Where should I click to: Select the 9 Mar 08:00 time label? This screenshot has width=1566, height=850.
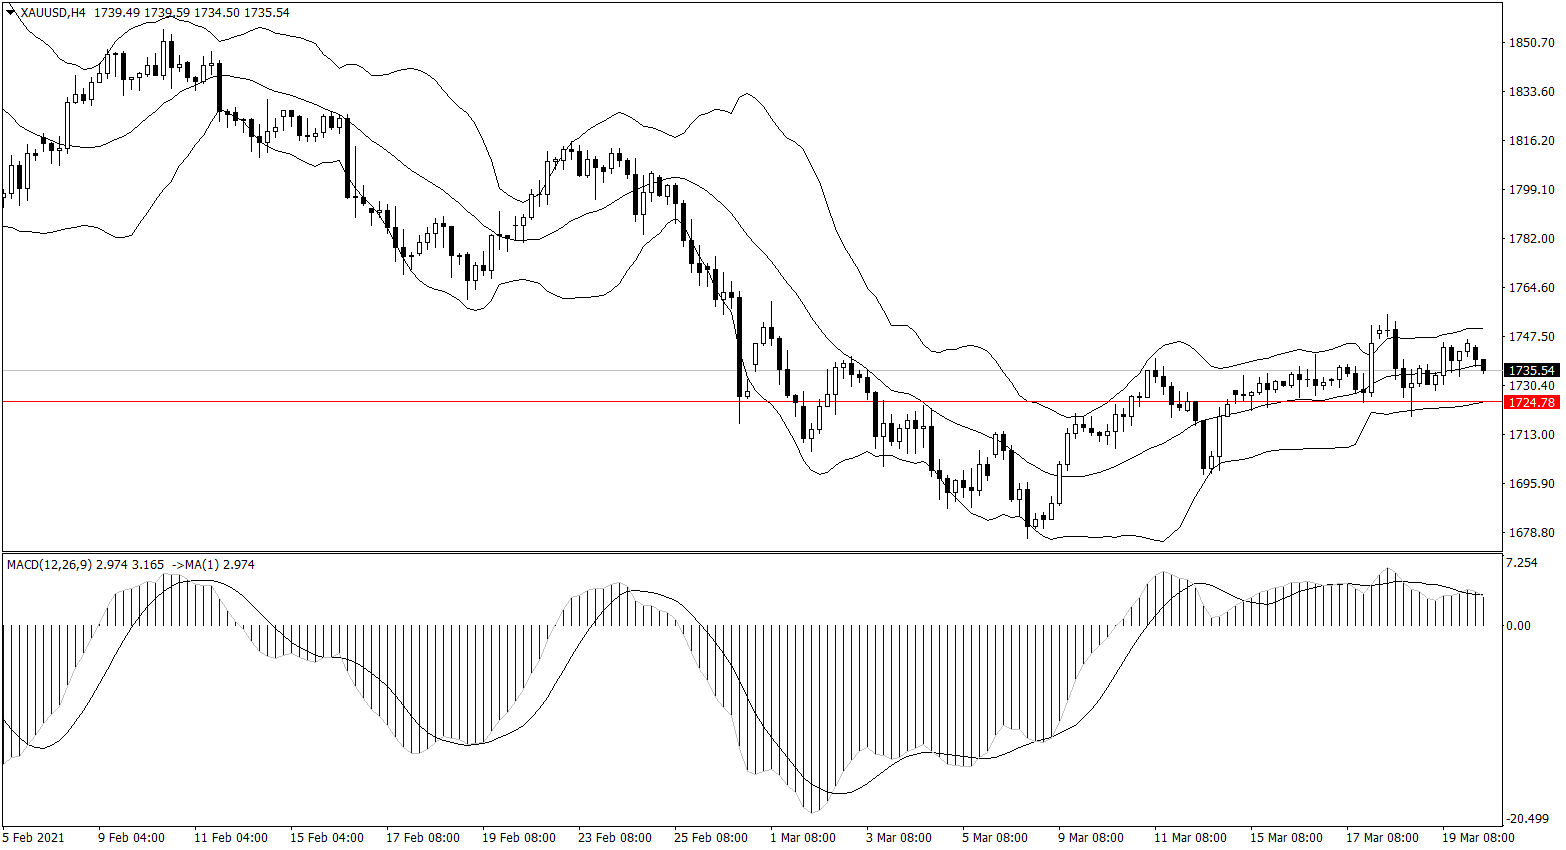click(1091, 838)
